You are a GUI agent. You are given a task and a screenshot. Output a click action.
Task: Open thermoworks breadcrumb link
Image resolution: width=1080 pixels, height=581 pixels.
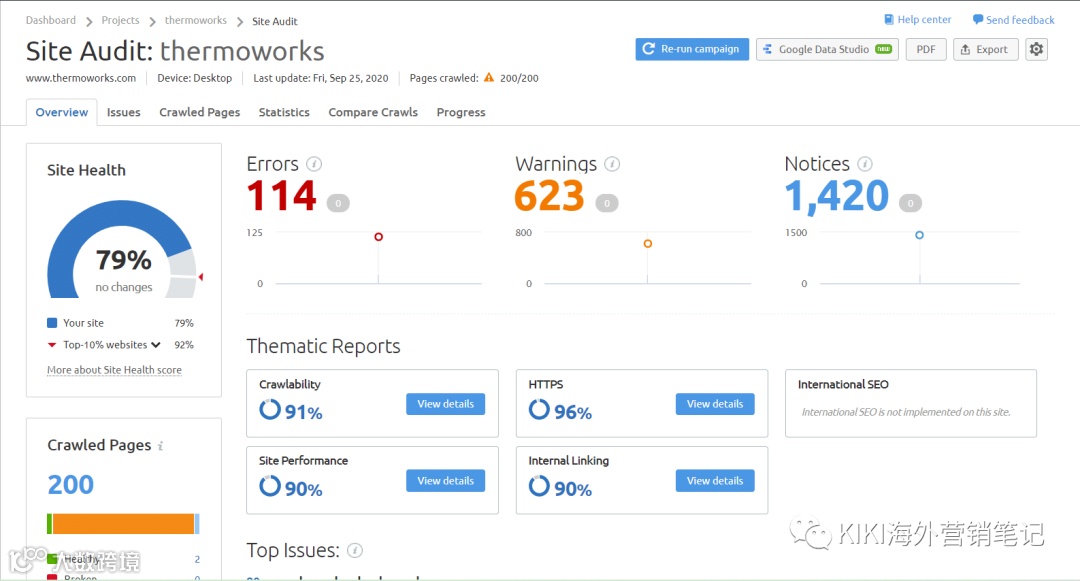tap(196, 20)
